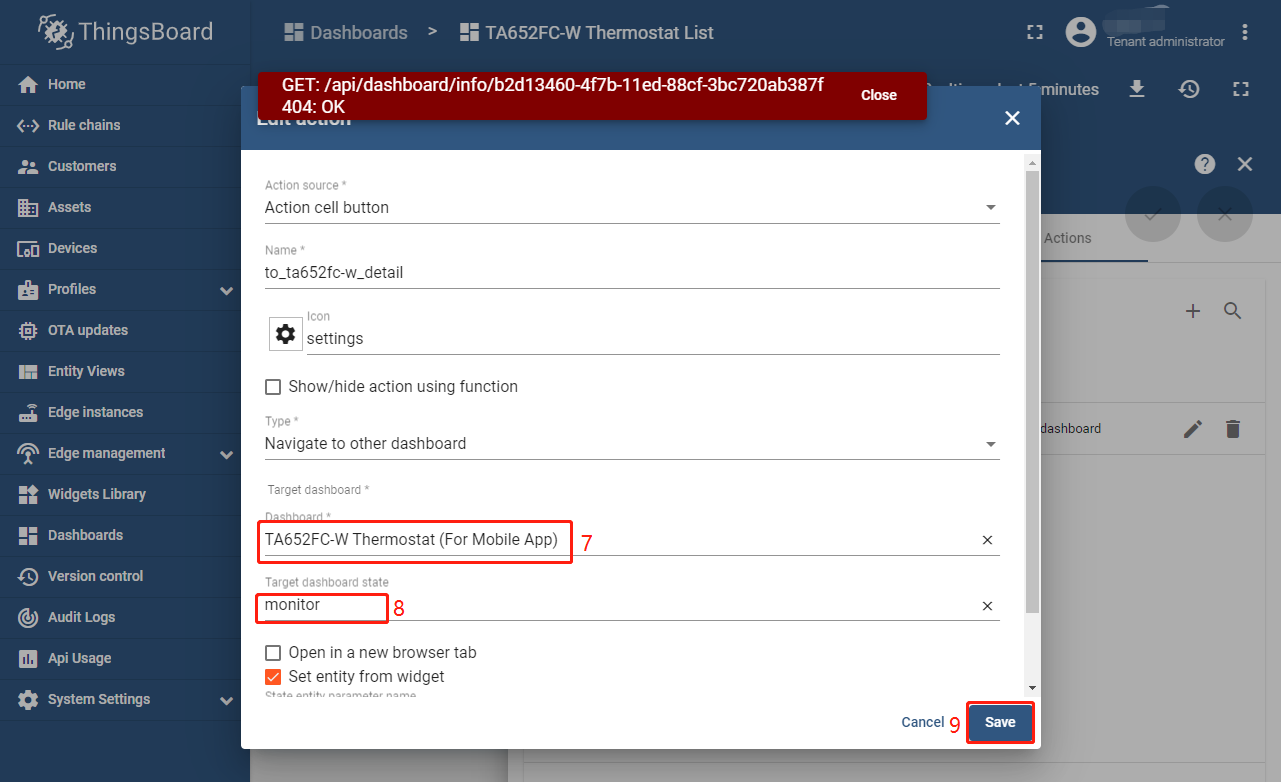This screenshot has width=1281, height=782.
Task: Close the Edit action dialog
Action: point(1012,118)
